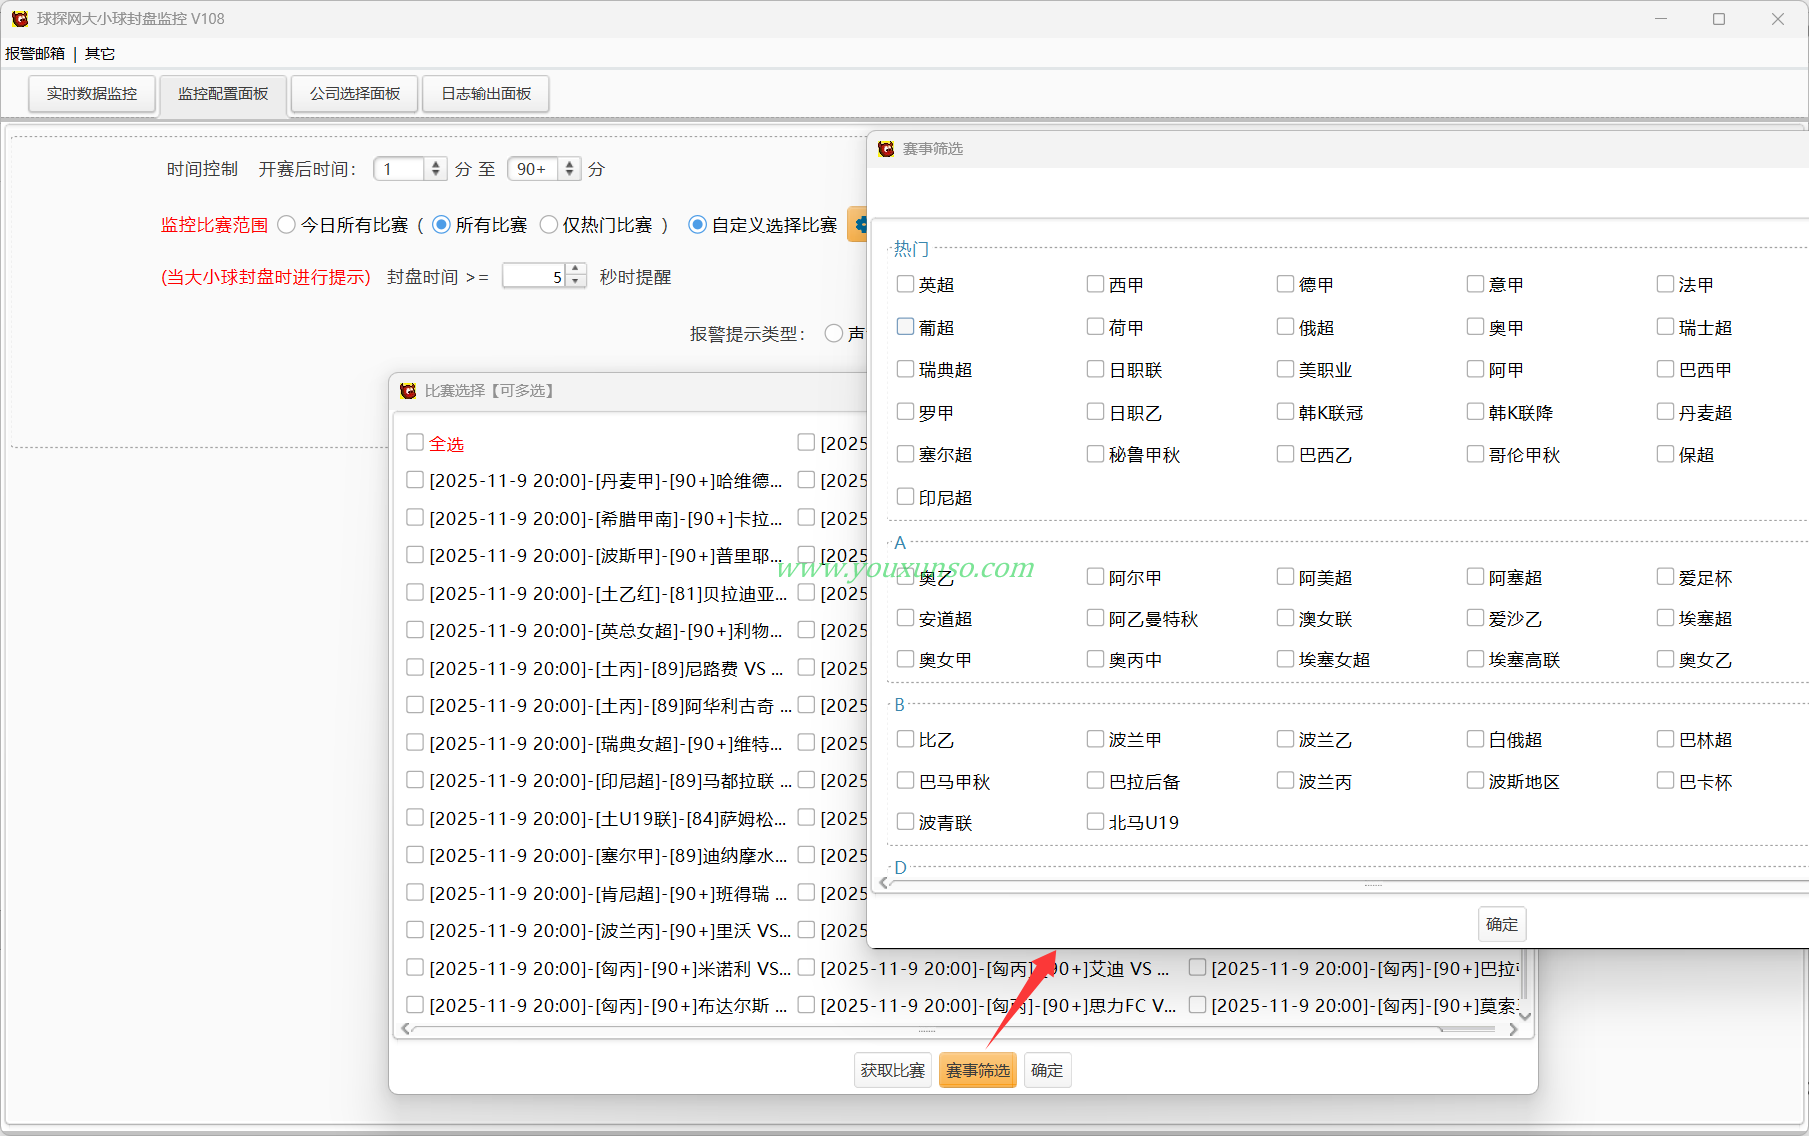Check the 巴西甲 checkbox
Screen dimensions: 1809x1136
click(1665, 369)
